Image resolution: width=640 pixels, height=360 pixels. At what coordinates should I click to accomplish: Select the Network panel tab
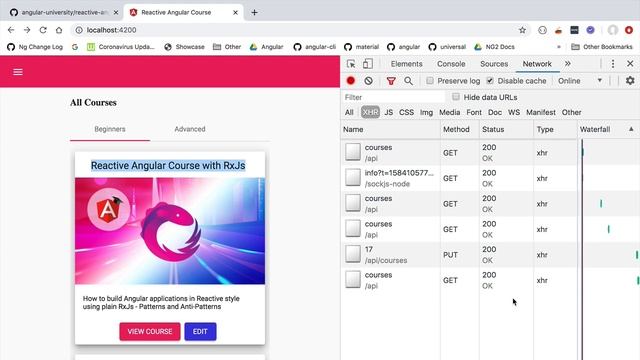point(537,64)
